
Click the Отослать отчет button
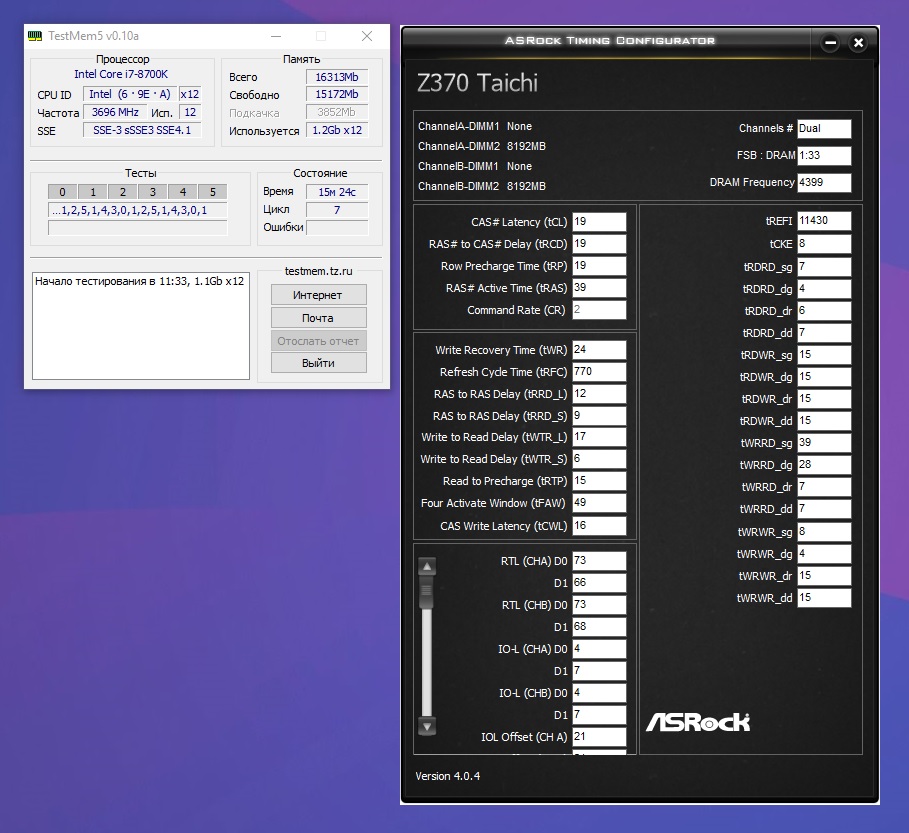(318, 341)
